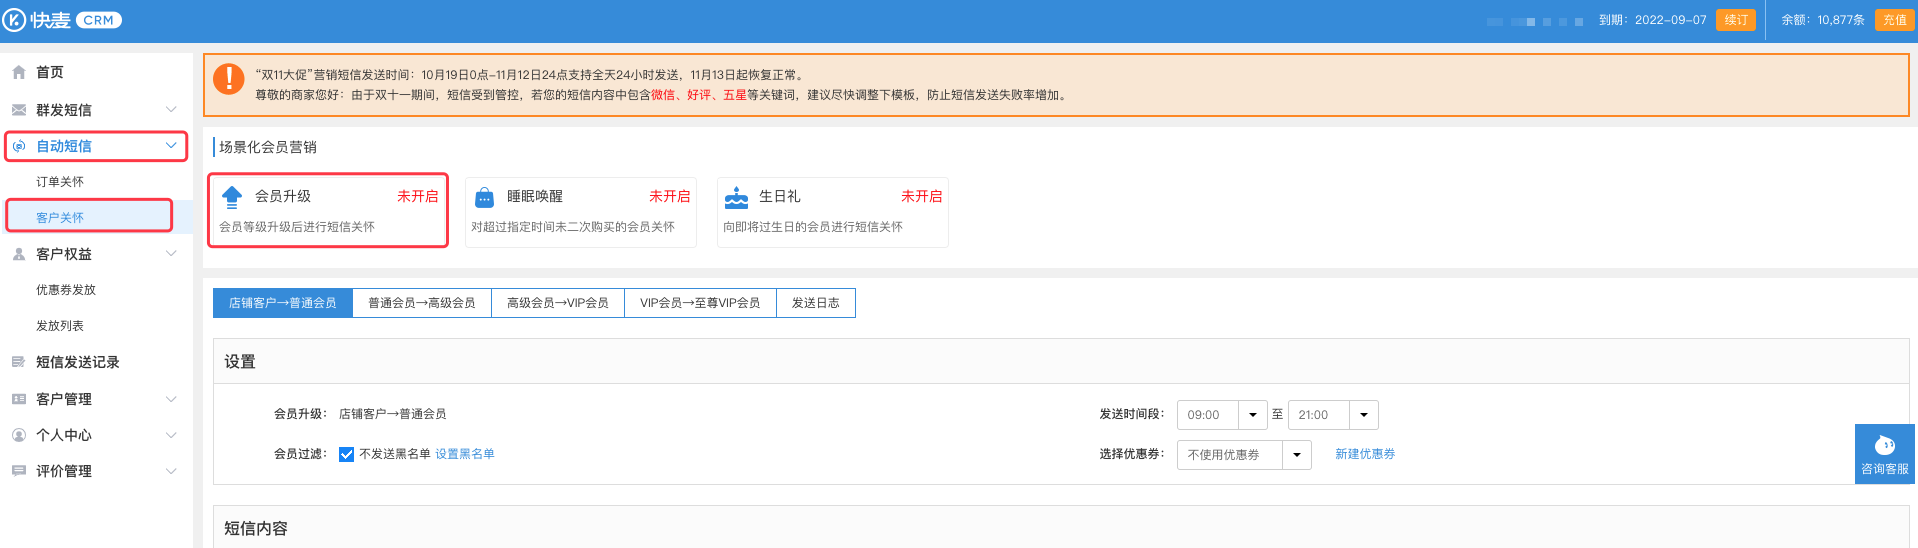Click the 到期: 2022-09-07 expiry text
Viewport: 1918px width, 548px height.
click(1653, 20)
